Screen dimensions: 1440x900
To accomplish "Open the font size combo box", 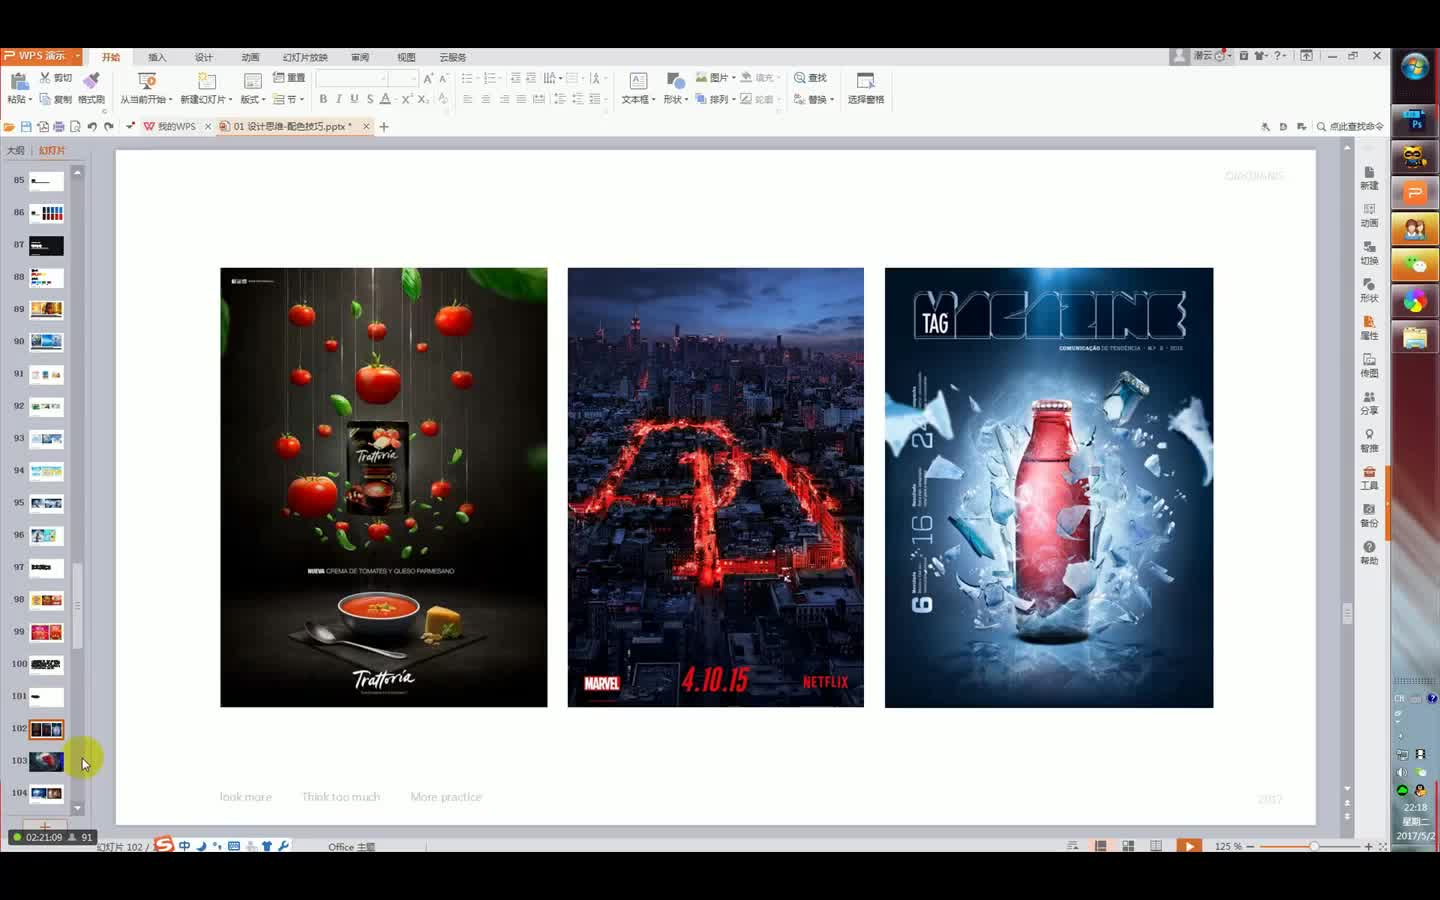I will [403, 78].
